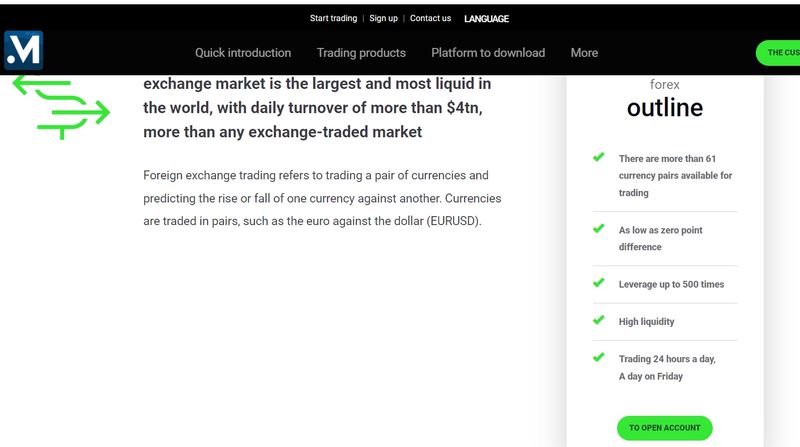Click the green THE CUS button

(x=778, y=53)
